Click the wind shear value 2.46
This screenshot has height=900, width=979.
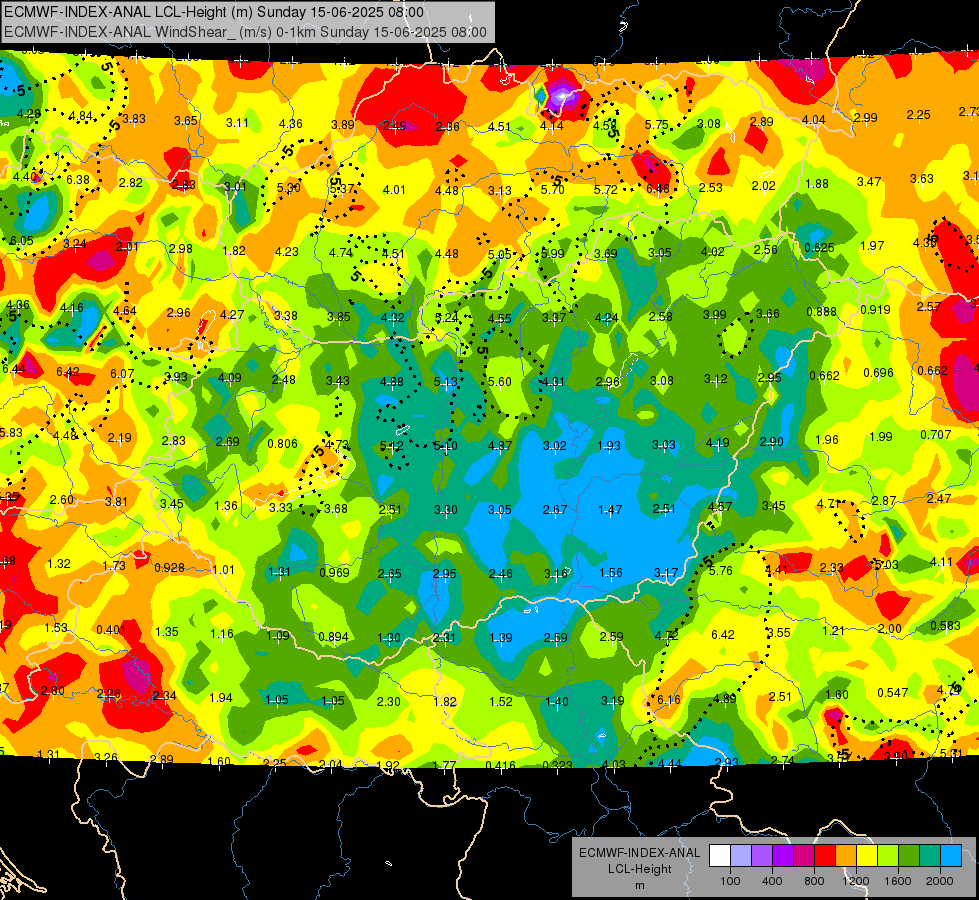click(500, 573)
